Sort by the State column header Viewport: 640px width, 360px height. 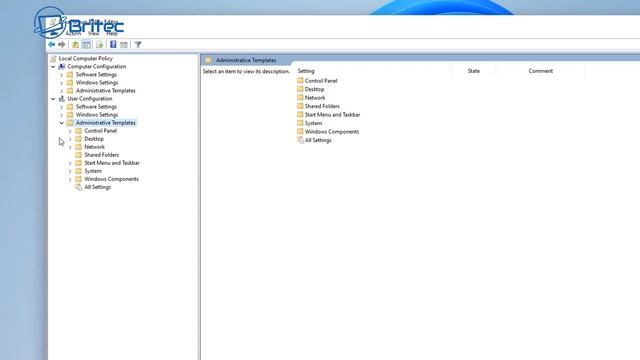473,71
